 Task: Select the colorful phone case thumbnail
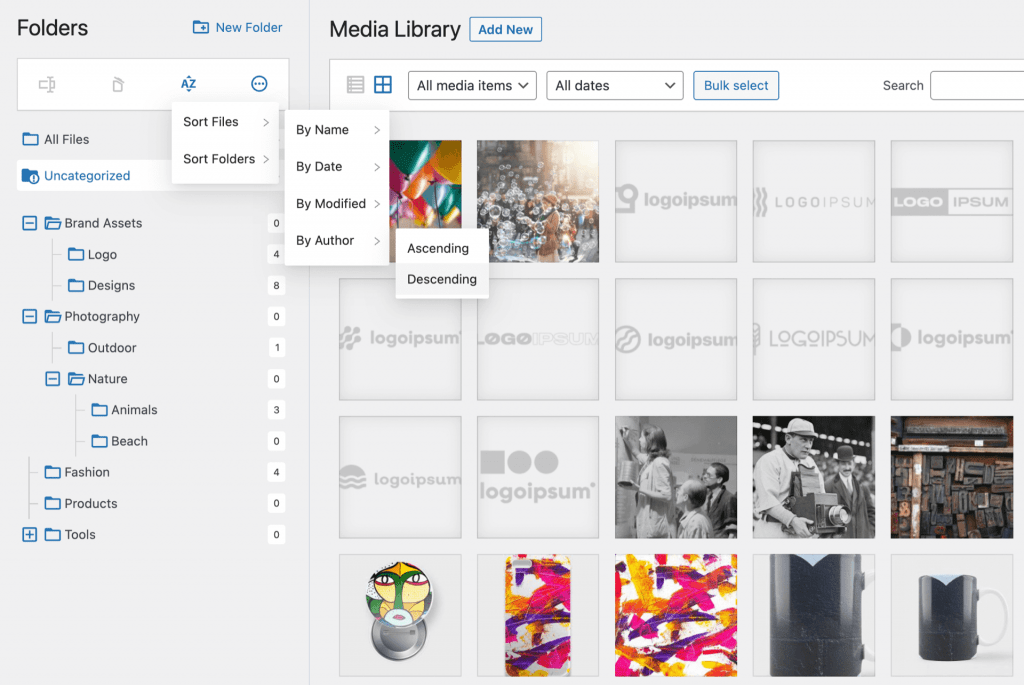click(537, 615)
